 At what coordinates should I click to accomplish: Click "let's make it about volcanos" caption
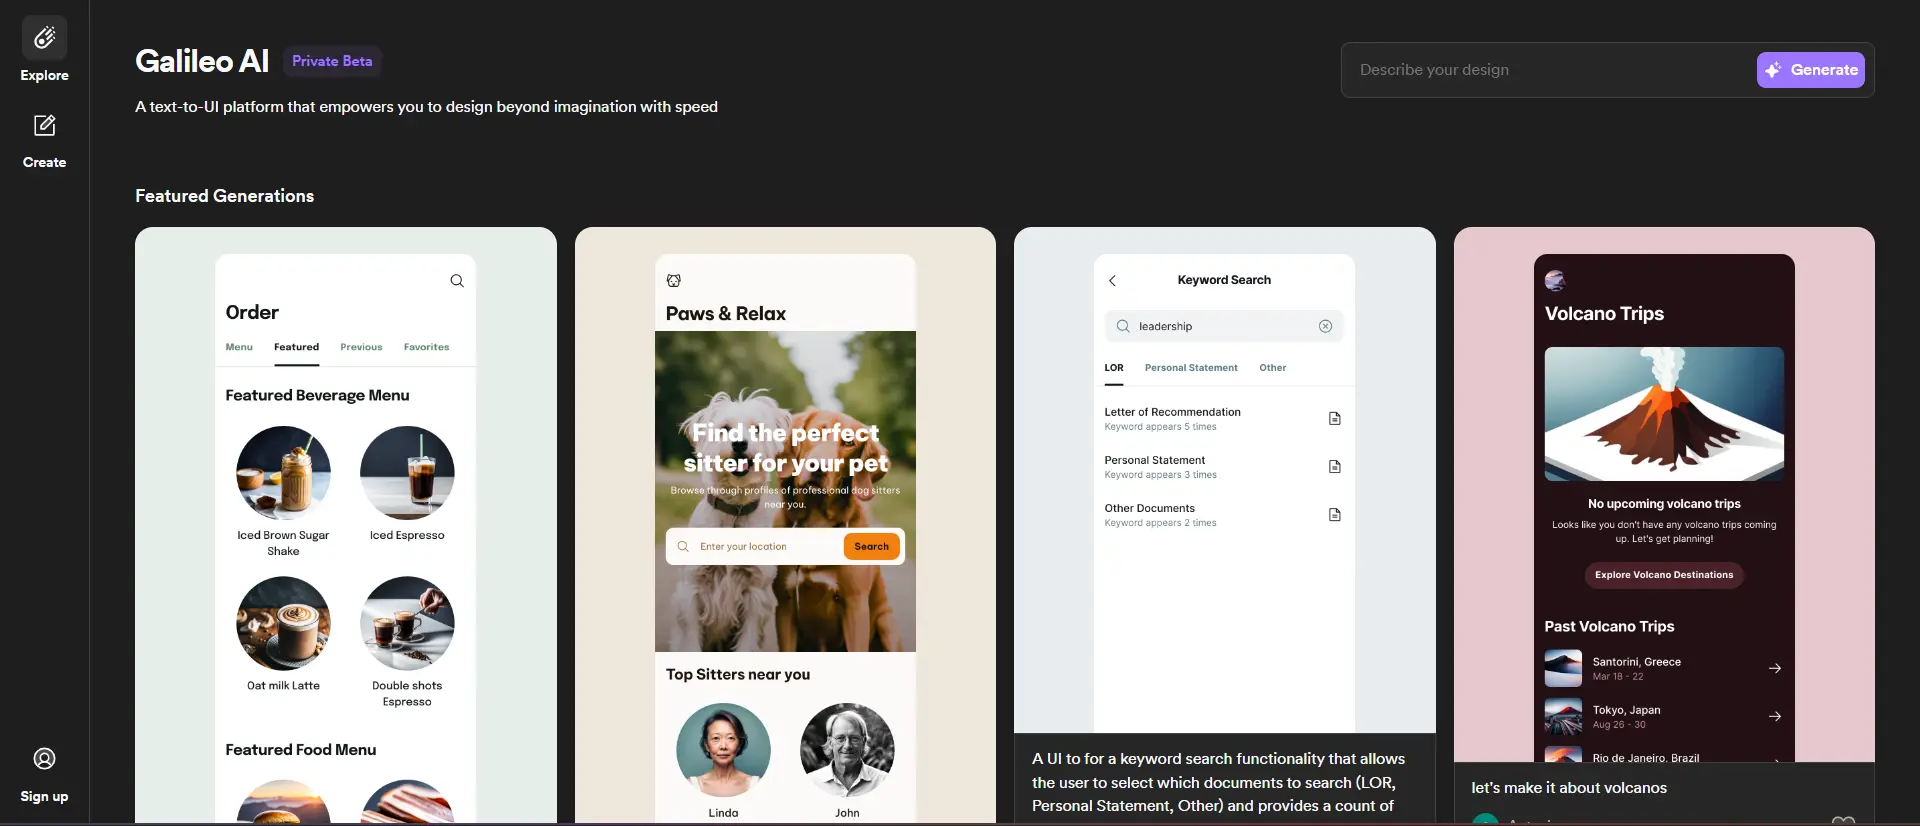[x=1569, y=788]
